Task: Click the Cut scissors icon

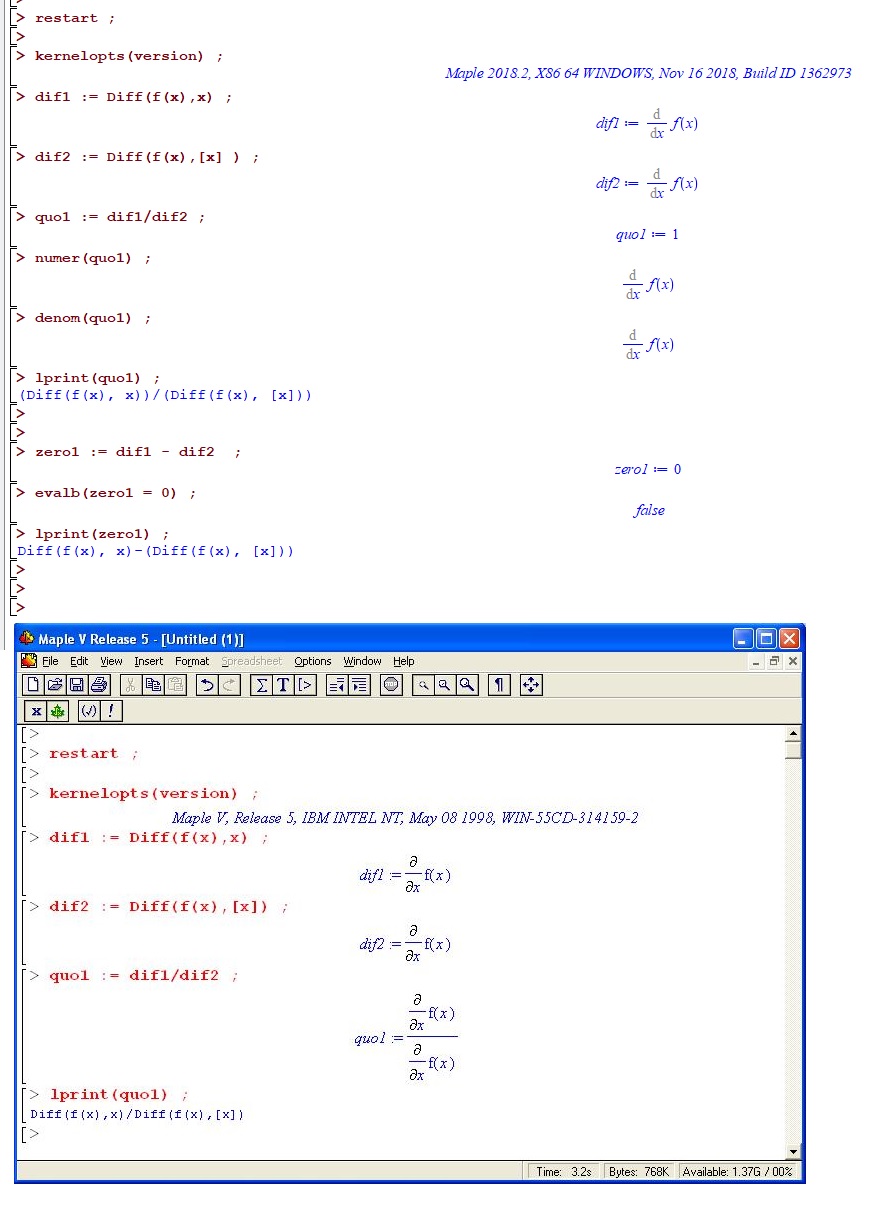Action: tap(130, 685)
